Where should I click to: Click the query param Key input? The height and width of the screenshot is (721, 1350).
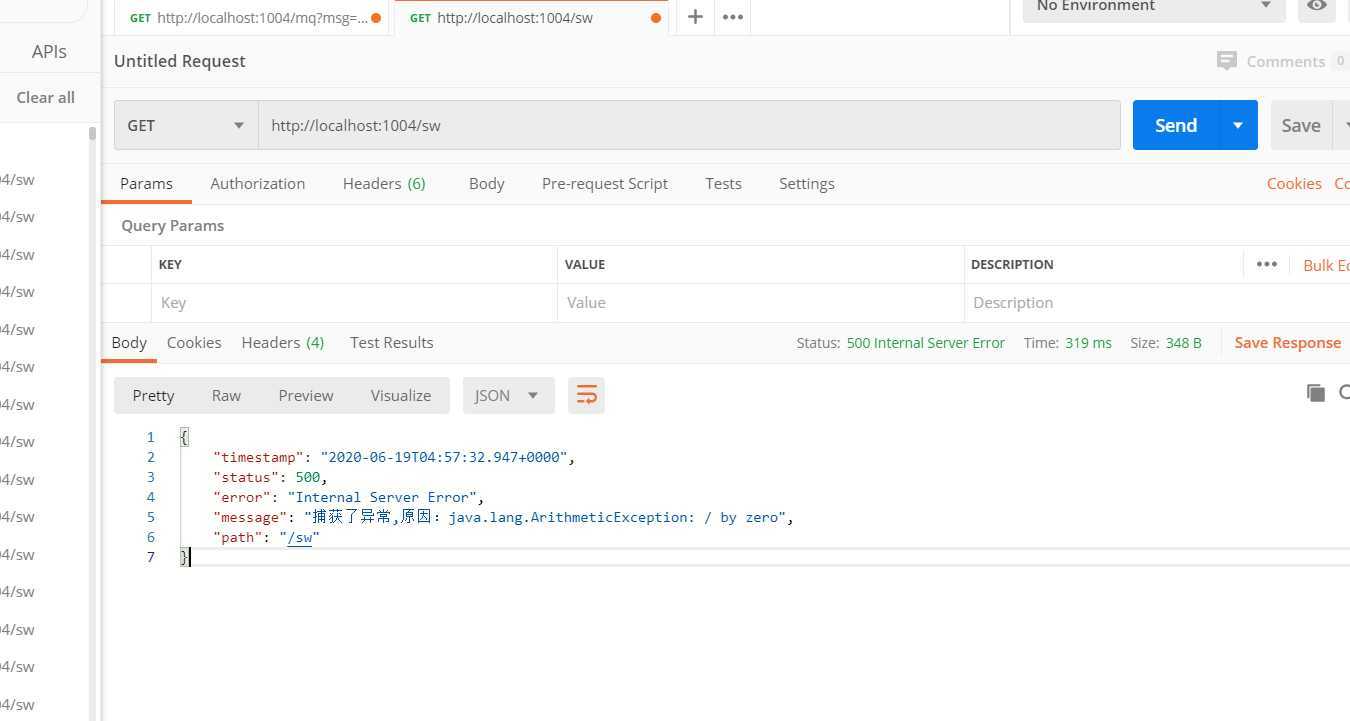coord(355,302)
